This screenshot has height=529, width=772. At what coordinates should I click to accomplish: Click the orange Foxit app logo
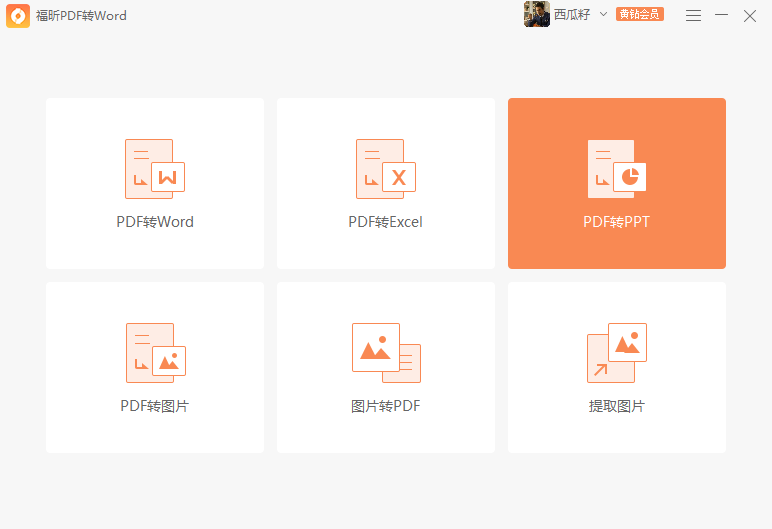[18, 16]
